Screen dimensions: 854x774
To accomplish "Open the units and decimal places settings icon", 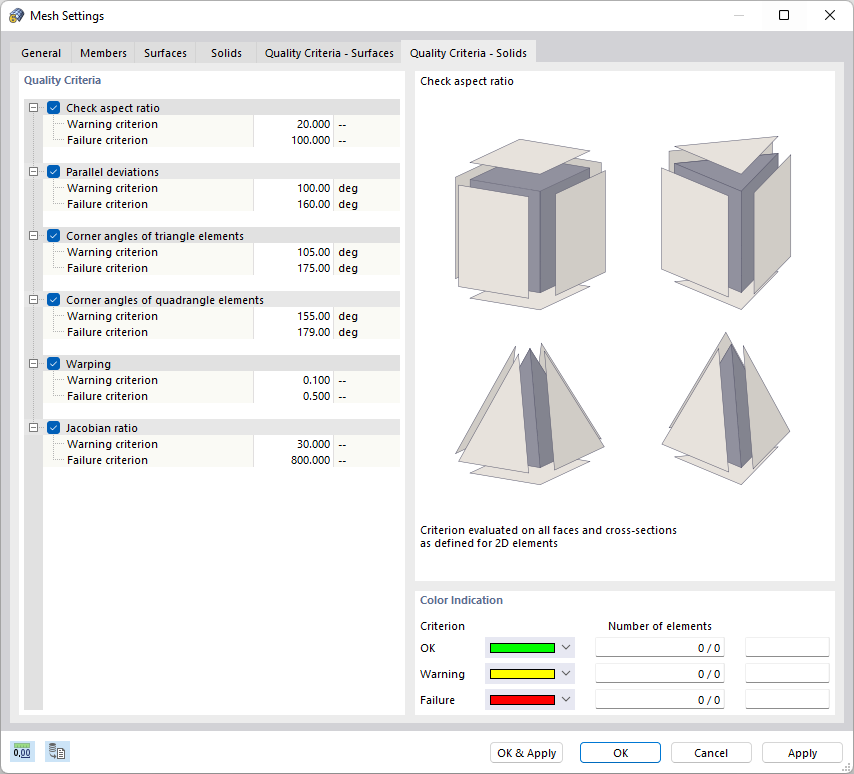I will point(22,751).
